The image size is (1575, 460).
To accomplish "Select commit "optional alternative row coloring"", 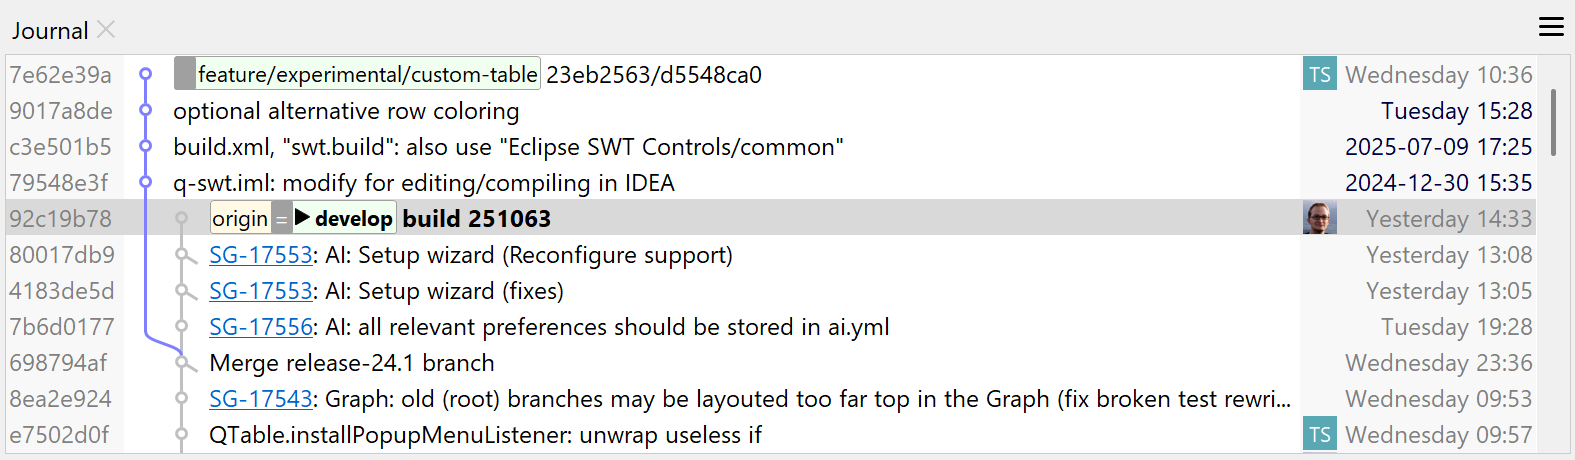I will pyautogui.click(x=346, y=111).
